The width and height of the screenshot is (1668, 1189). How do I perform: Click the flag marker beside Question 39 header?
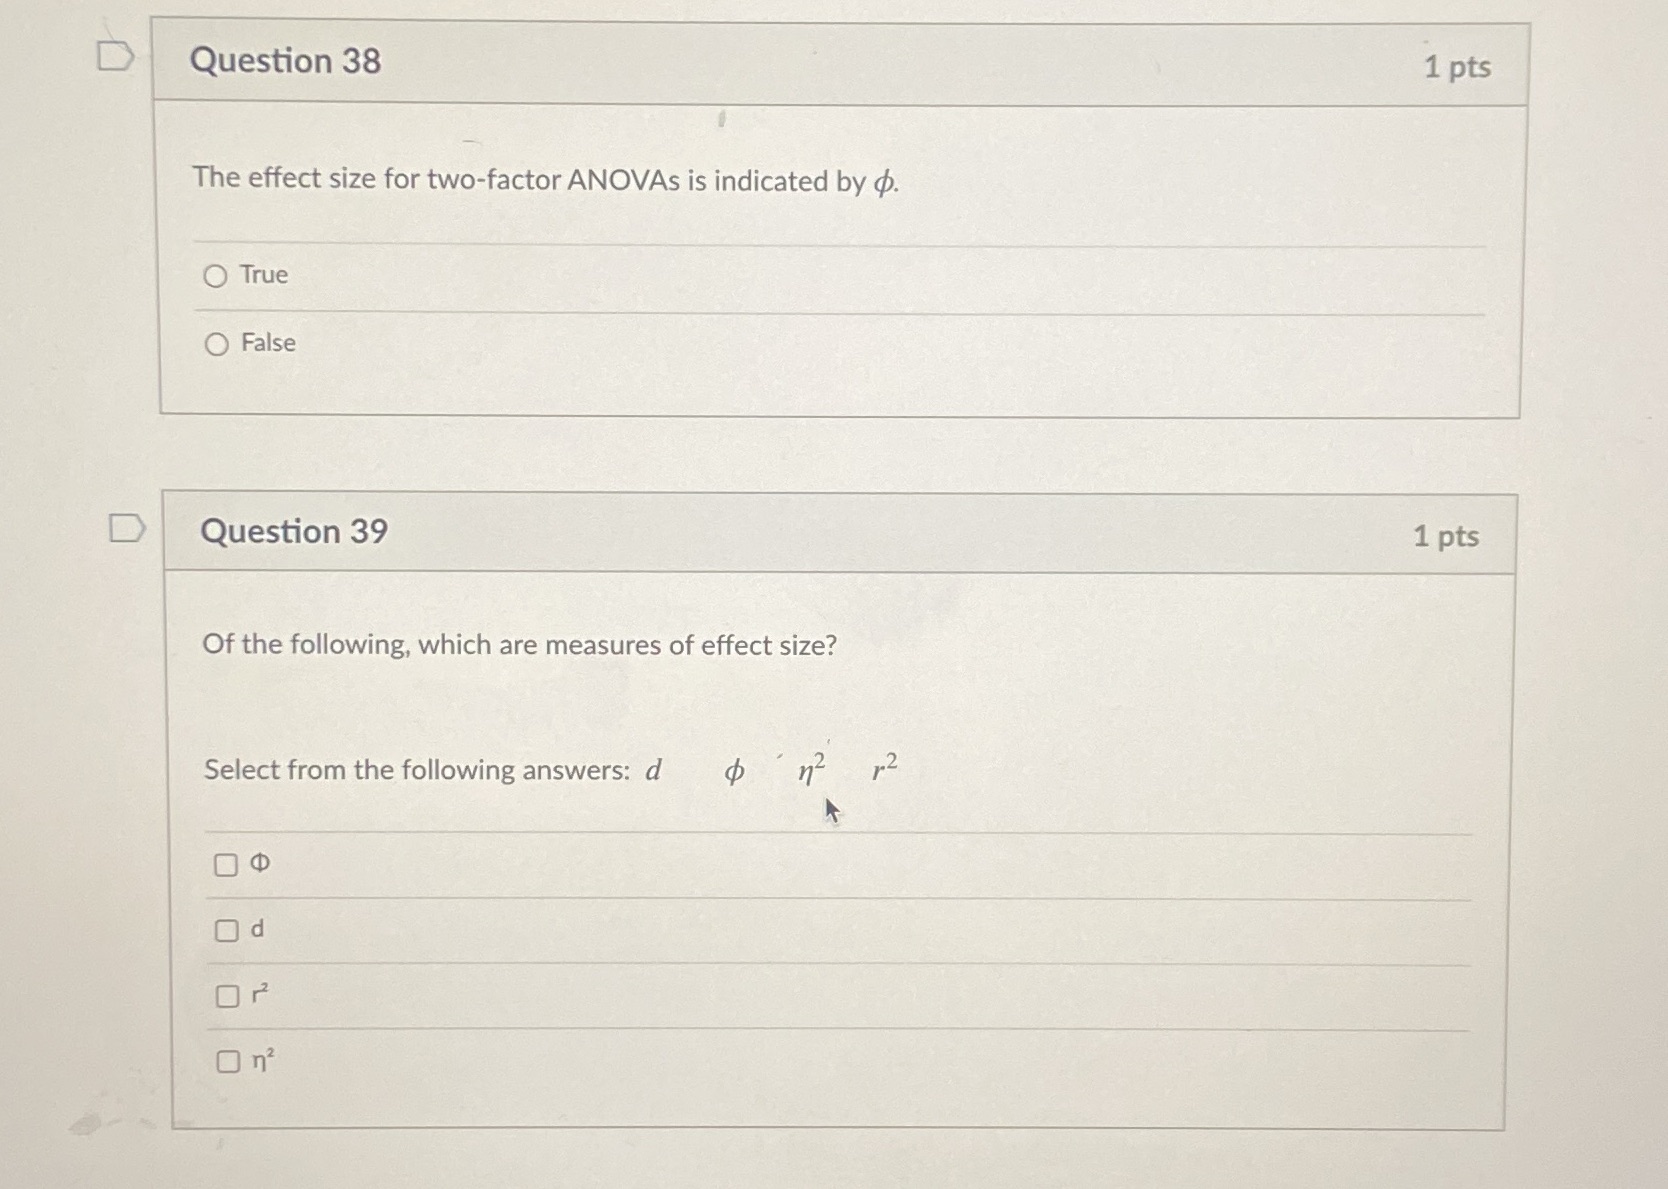click(128, 528)
